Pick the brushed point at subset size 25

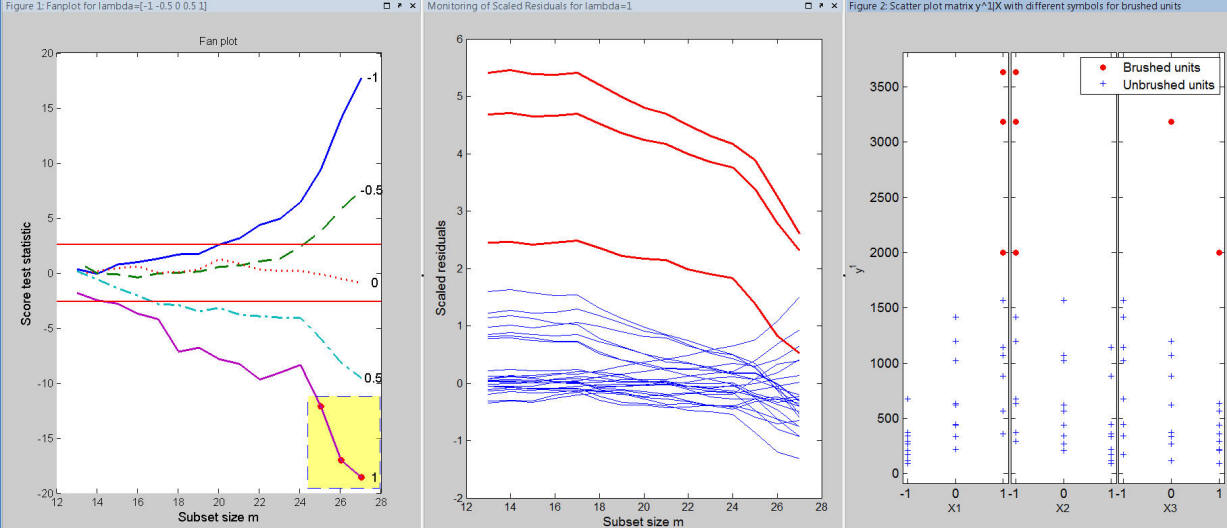[x=321, y=406]
